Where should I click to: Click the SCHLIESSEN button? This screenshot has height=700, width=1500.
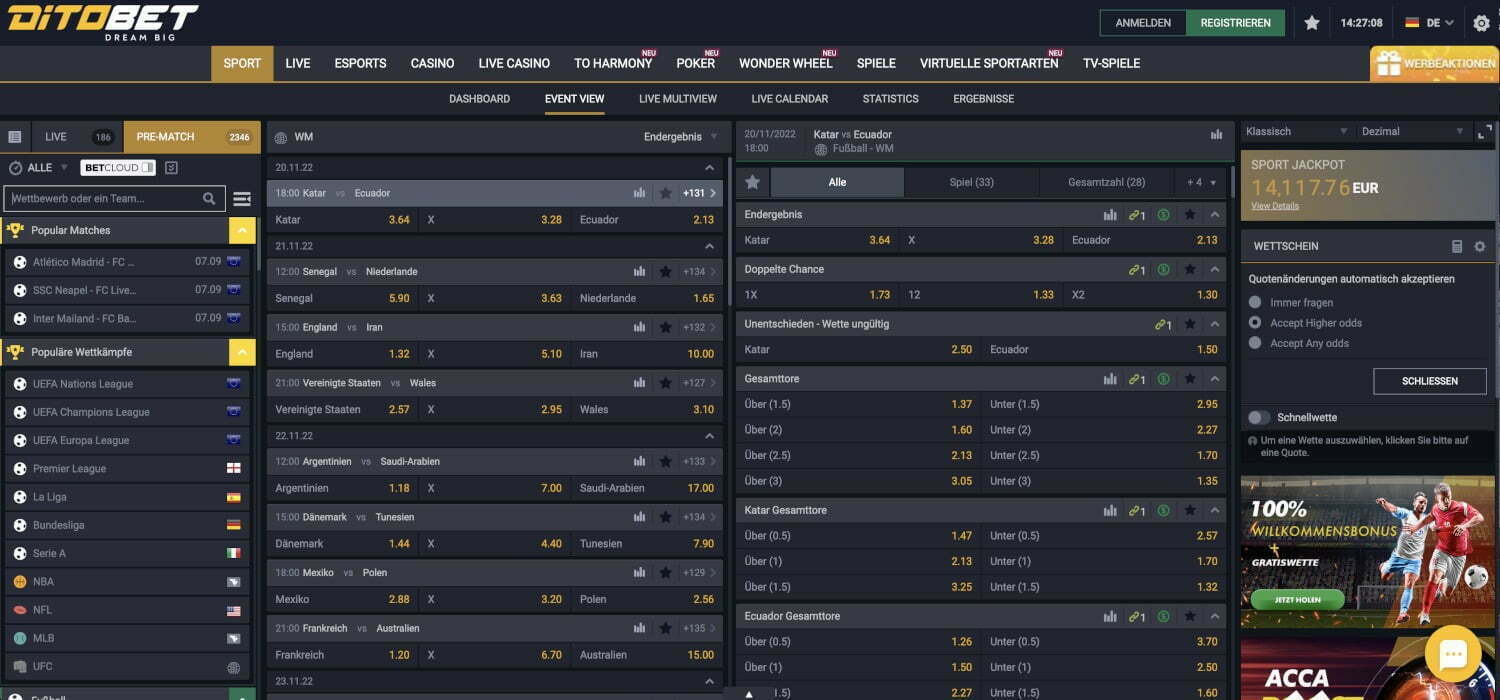click(x=1430, y=381)
